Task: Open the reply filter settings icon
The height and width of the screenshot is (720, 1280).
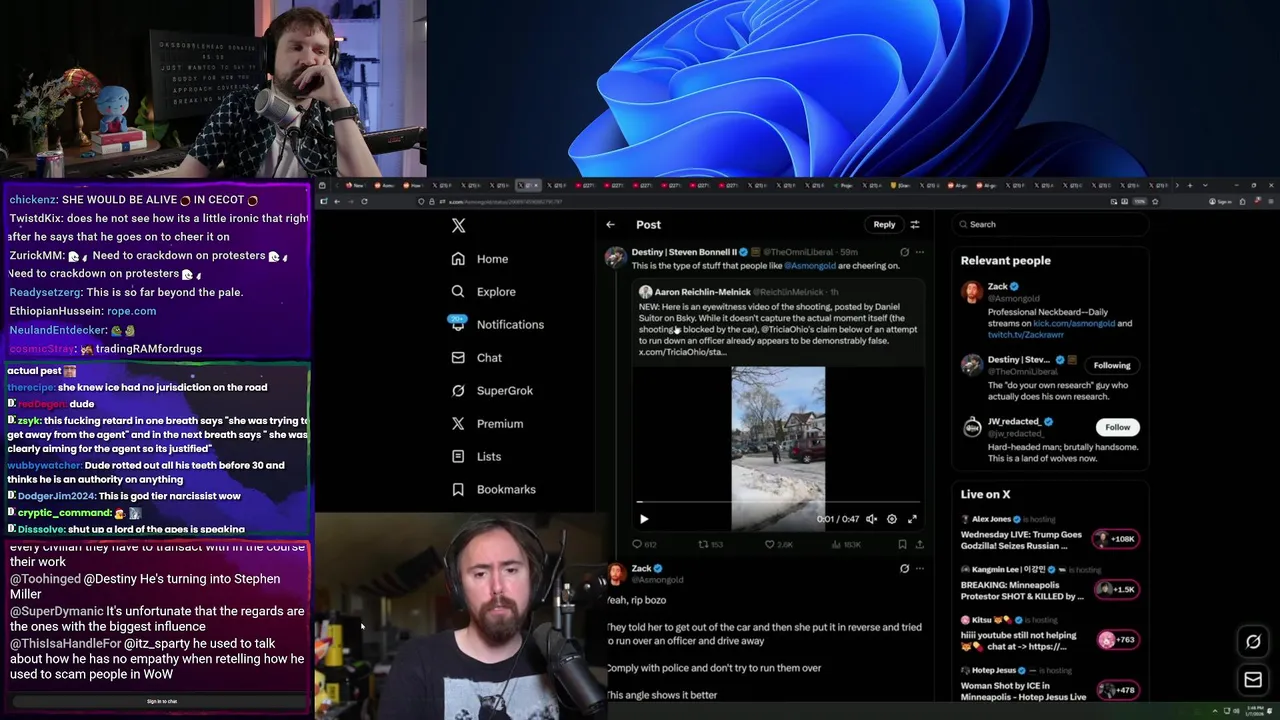Action: tap(914, 225)
